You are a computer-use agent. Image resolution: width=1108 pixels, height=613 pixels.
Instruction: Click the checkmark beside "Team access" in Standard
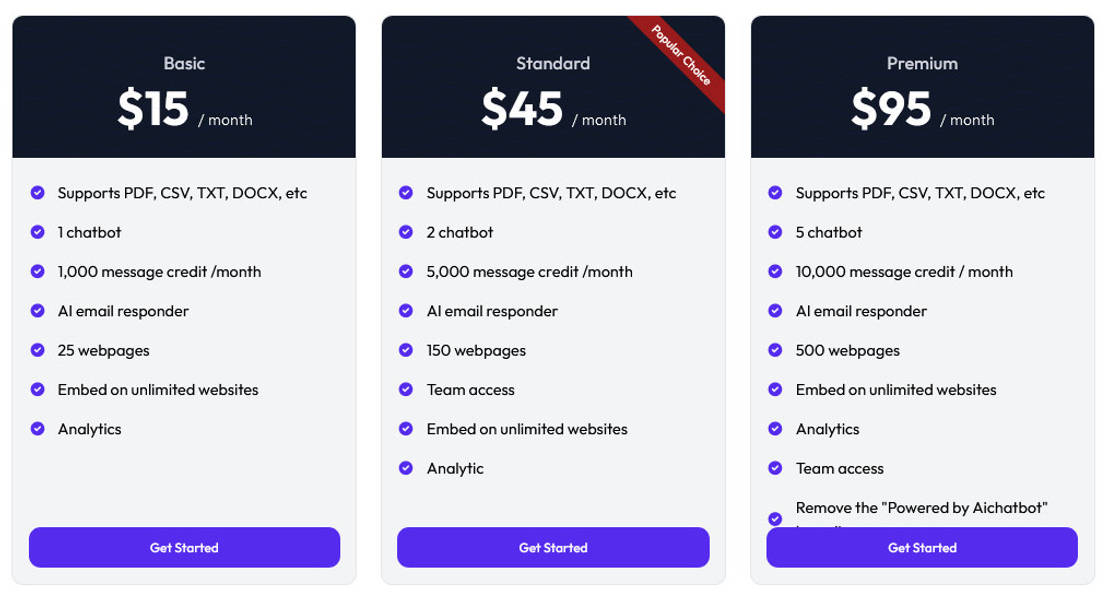[406, 390]
